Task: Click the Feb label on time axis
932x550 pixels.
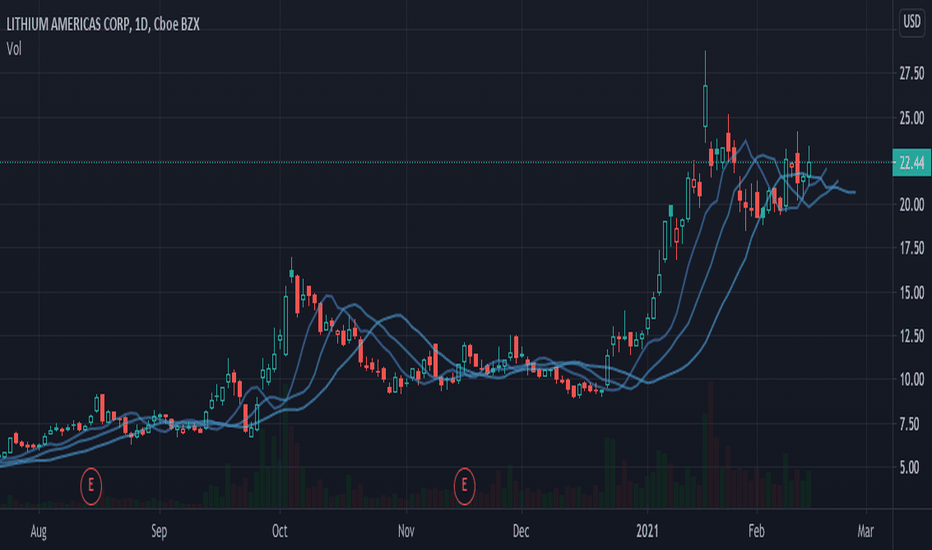Action: tap(756, 531)
